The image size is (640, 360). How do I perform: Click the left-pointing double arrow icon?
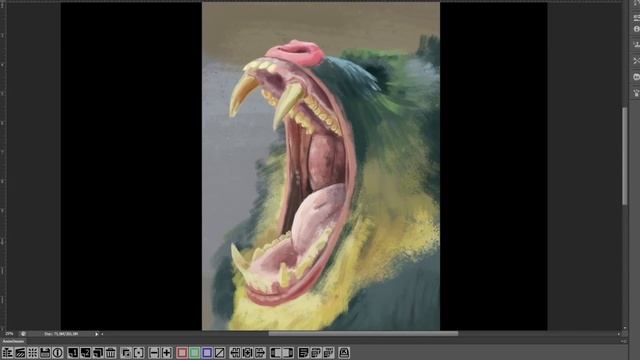pos(235,353)
